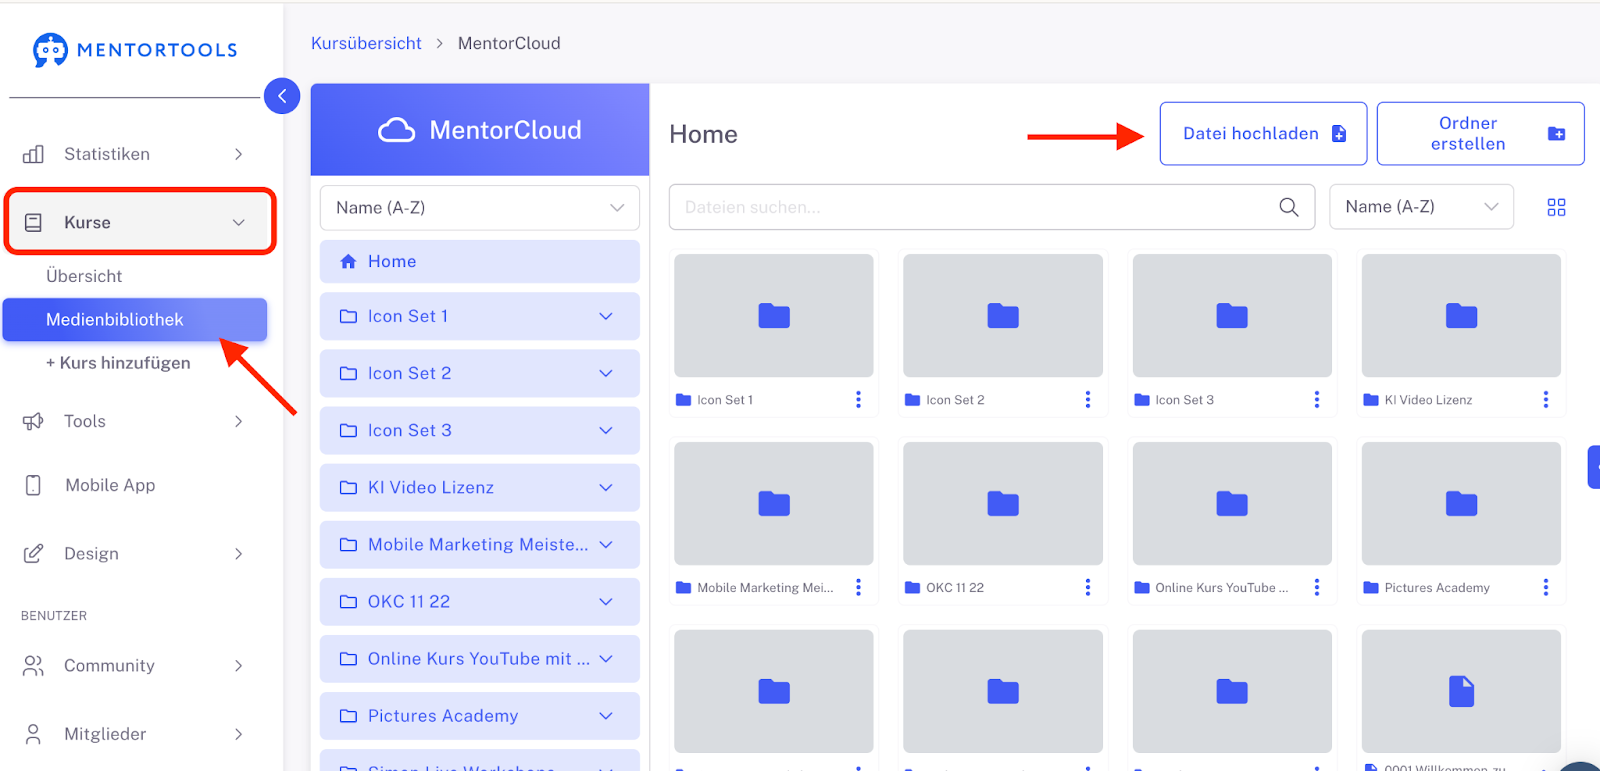This screenshot has height=771, width=1600.
Task: Open the Pictures Academy folder thumbnail
Action: [x=1461, y=503]
